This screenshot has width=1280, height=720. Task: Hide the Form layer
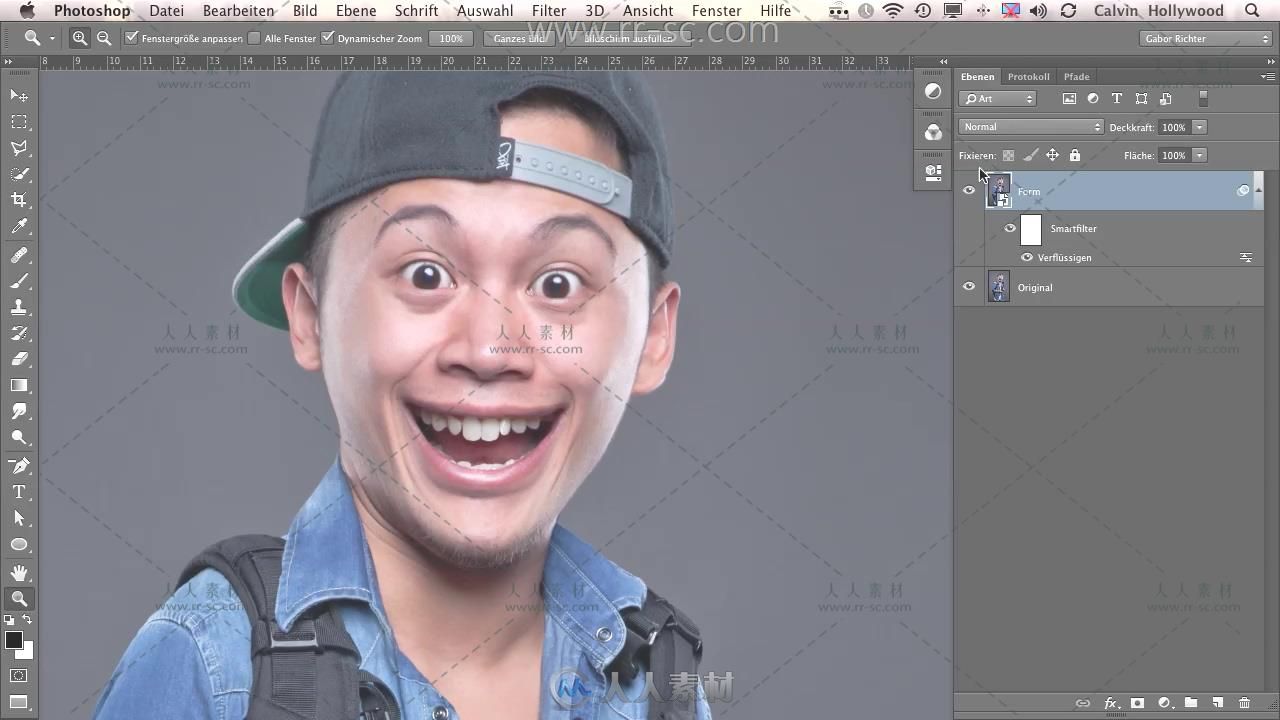coord(968,190)
